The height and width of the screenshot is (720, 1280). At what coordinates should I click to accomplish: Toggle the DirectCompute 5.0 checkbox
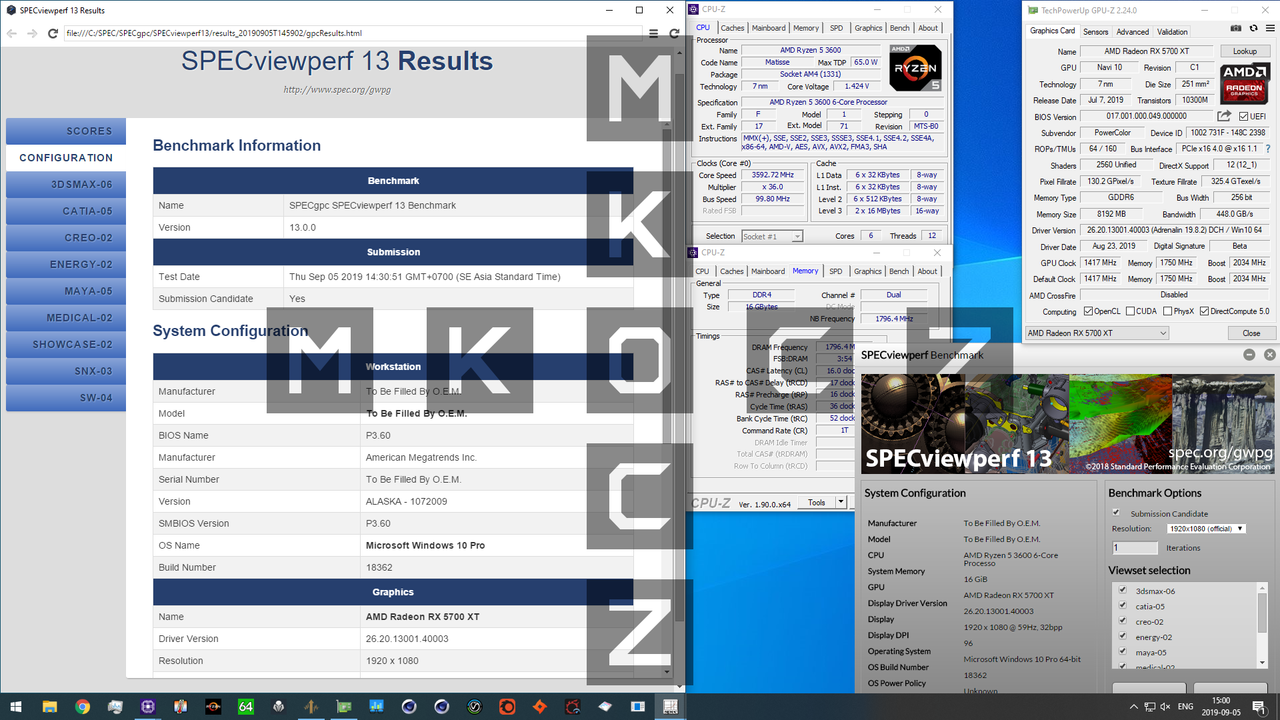[x=1204, y=311]
